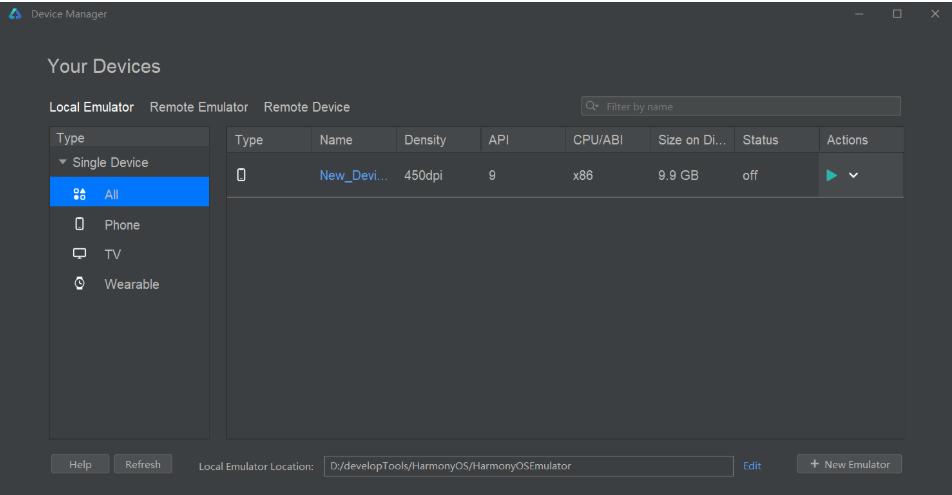
Task: Pick the Wearable watch icon
Action: tap(80, 284)
